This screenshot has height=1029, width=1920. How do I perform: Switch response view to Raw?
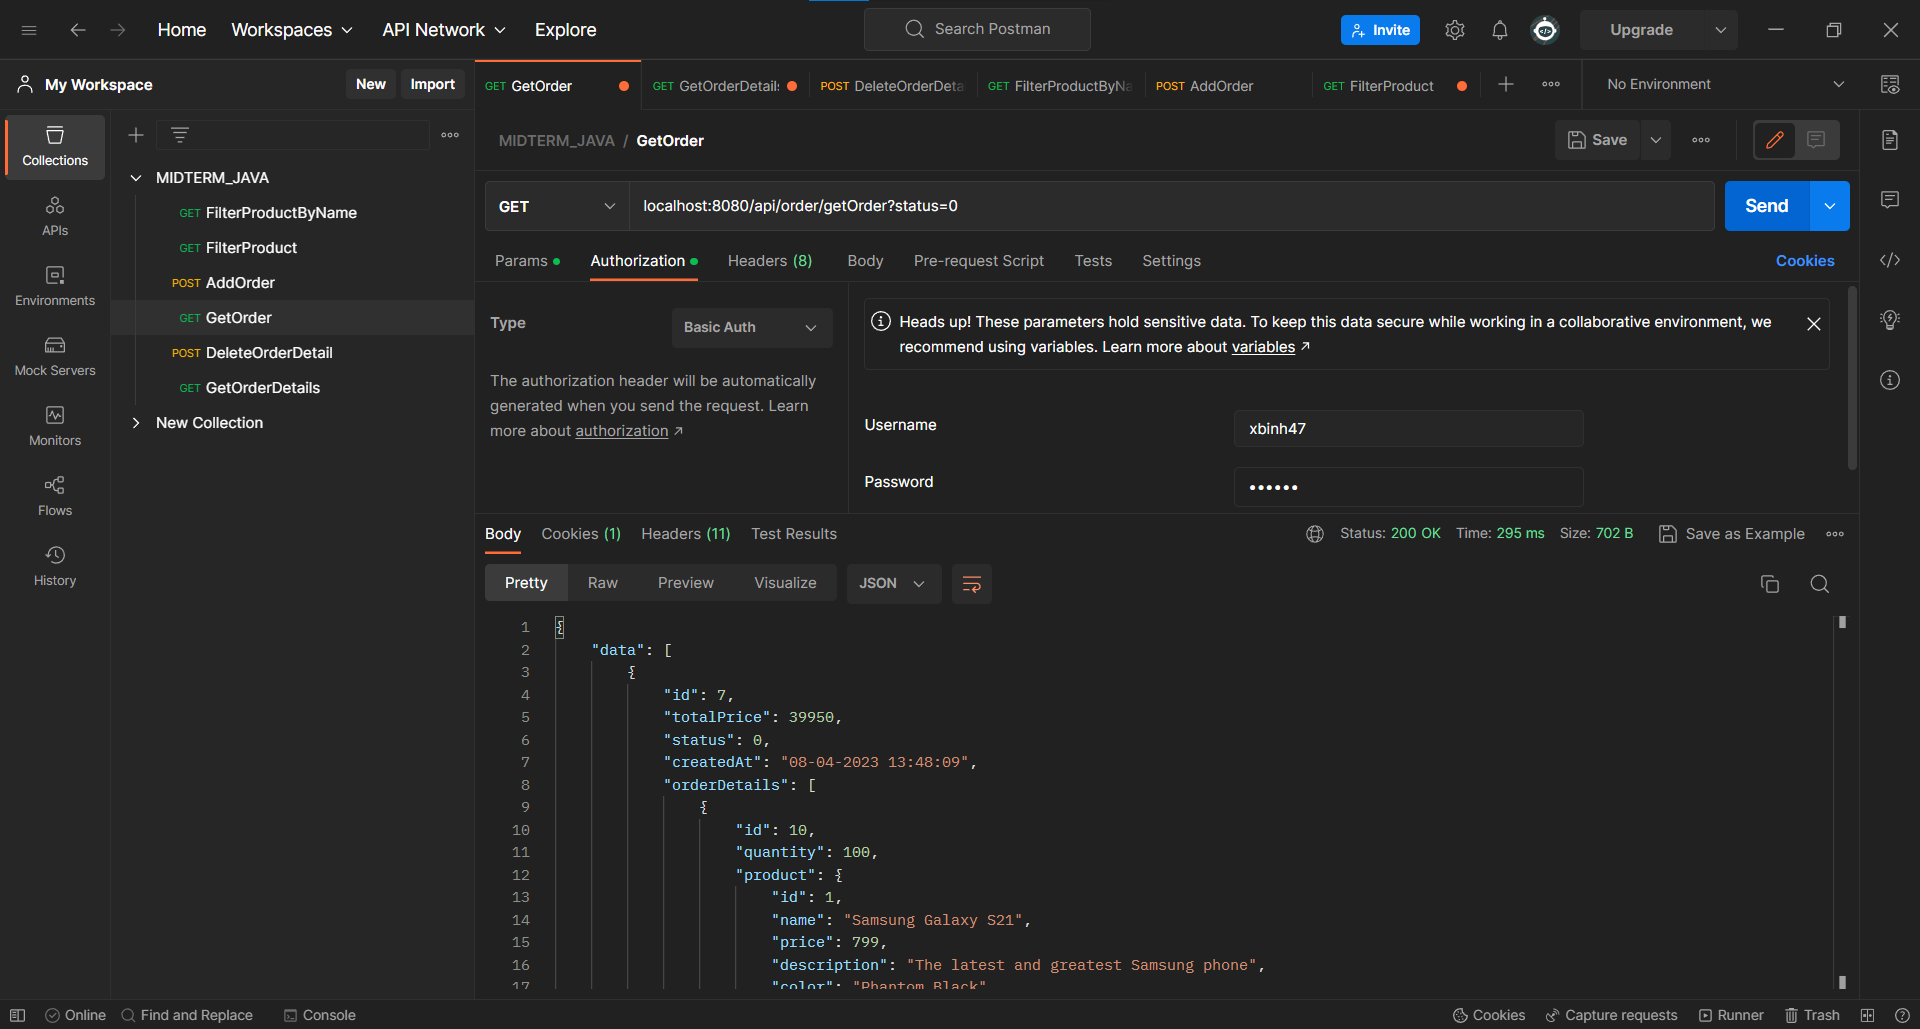[x=603, y=584]
